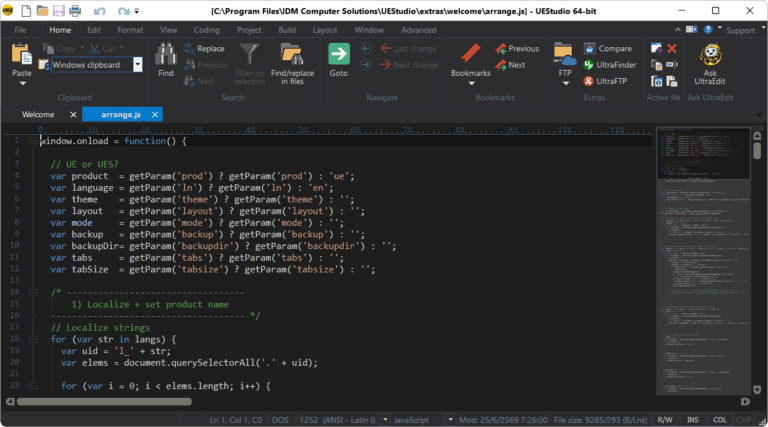
Task: Switch to the Format ribbon tab
Action: coord(130,30)
